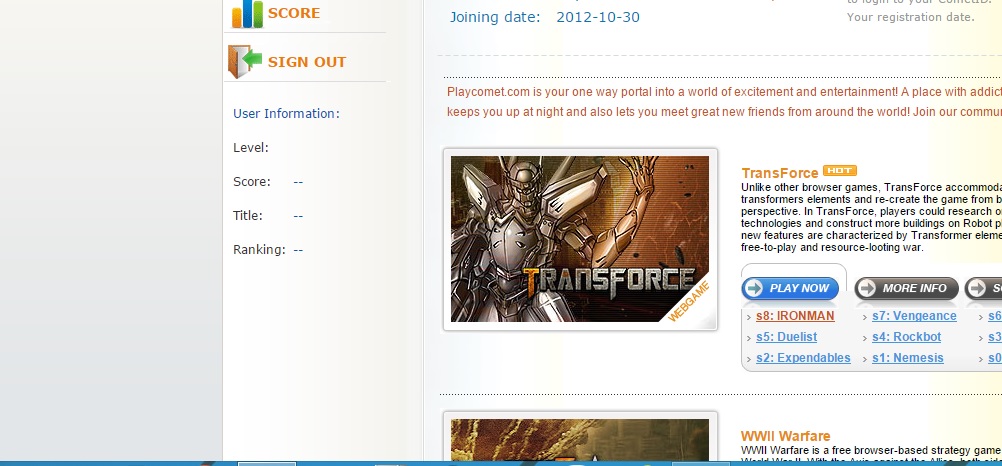Screen dimensions: 1002x466
Task: Open the SCORE menu item
Action: (294, 14)
